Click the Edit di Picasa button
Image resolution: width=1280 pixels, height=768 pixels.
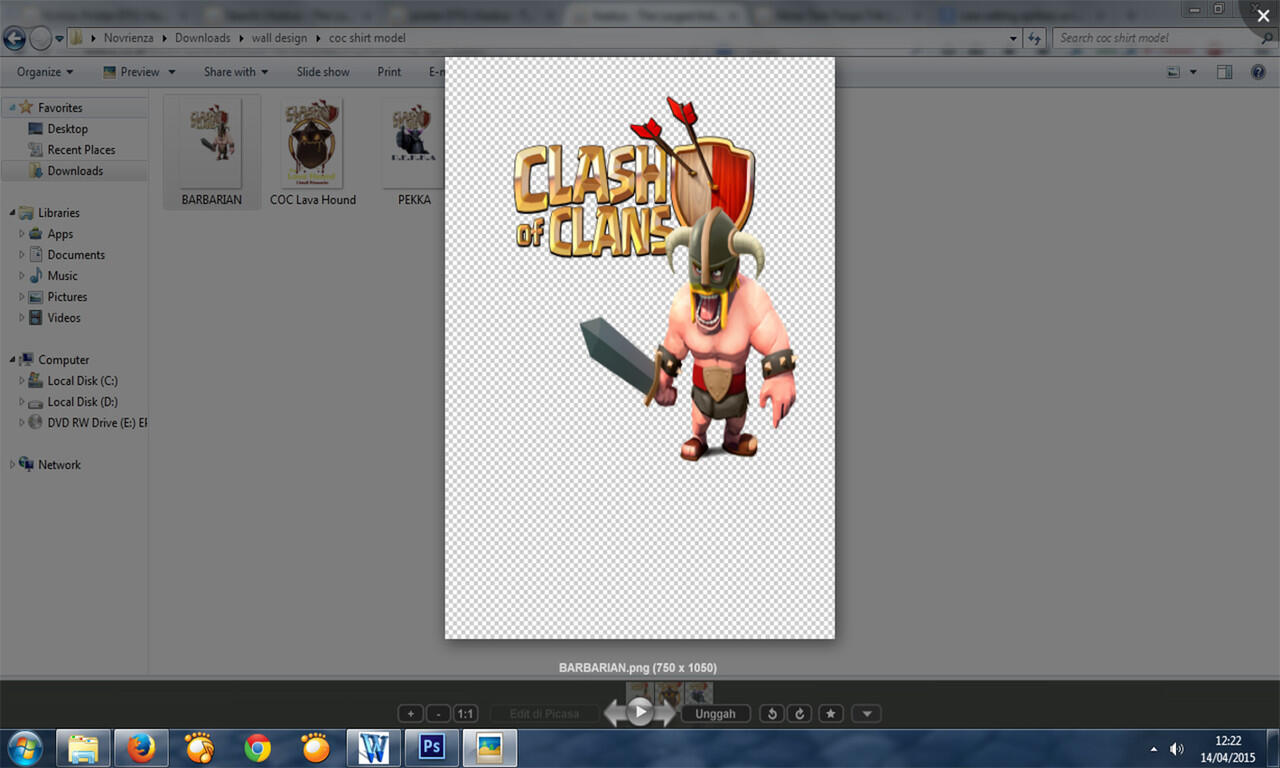544,714
